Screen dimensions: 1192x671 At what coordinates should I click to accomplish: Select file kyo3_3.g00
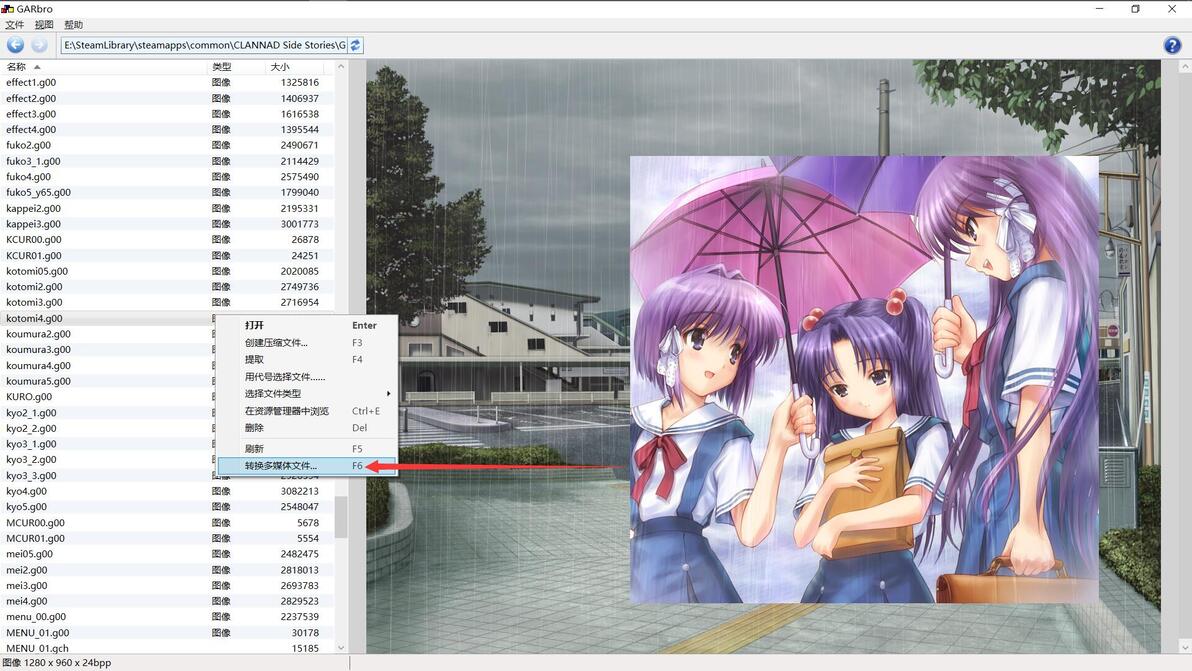click(x=31, y=476)
